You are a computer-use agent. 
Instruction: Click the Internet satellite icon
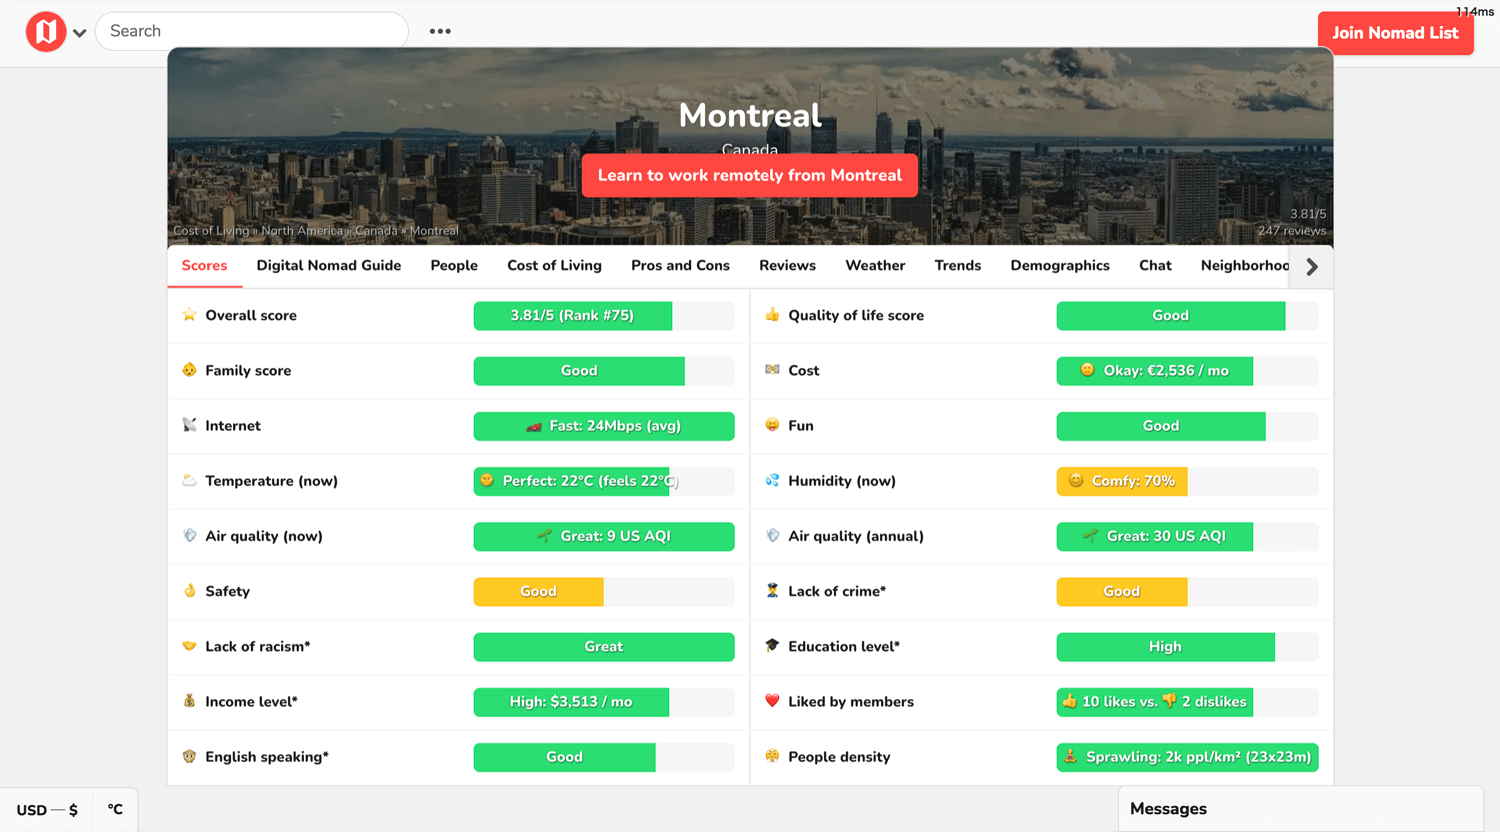click(x=189, y=425)
